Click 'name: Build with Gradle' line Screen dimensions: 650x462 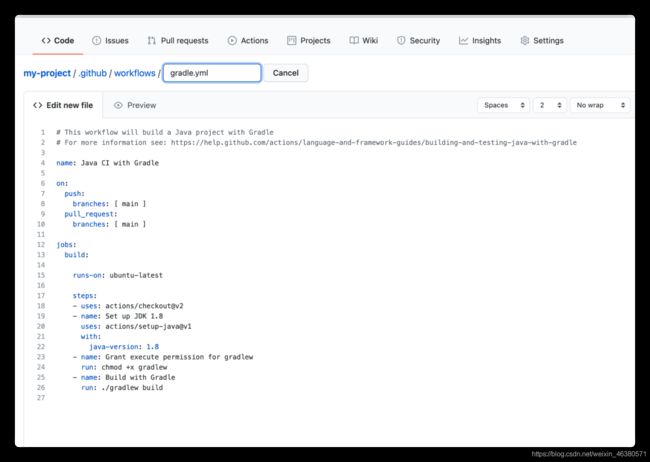[x=124, y=377]
